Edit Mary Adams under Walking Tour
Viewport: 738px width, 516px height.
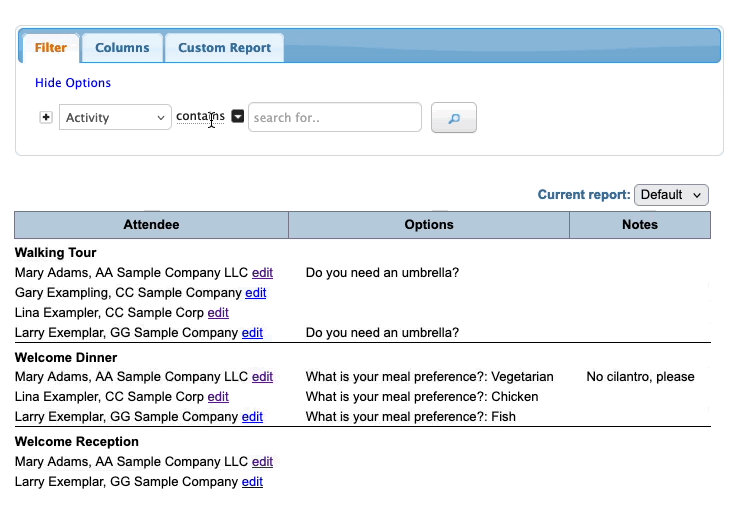tap(262, 272)
